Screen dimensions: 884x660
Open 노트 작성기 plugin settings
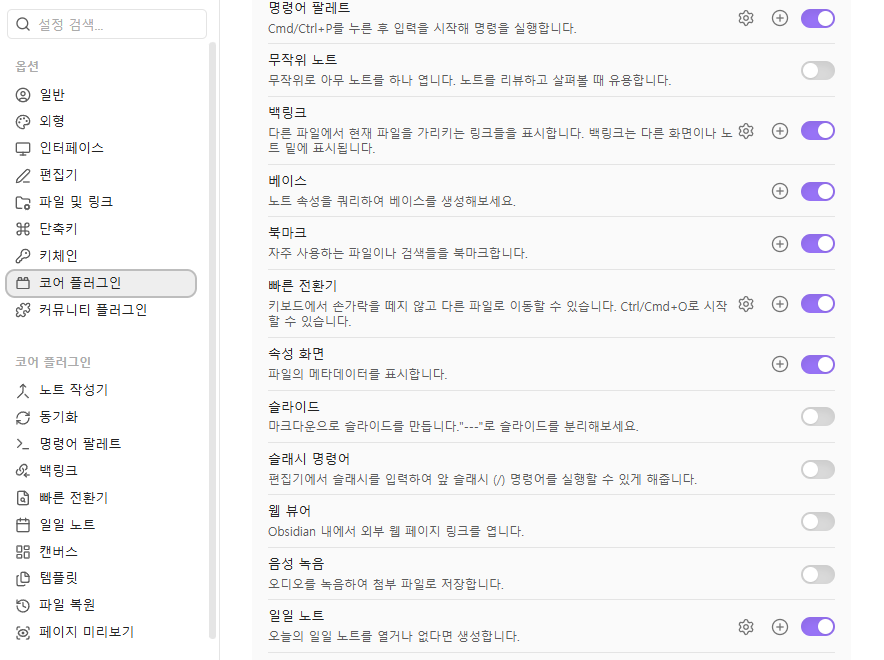pyautogui.click(x=101, y=390)
